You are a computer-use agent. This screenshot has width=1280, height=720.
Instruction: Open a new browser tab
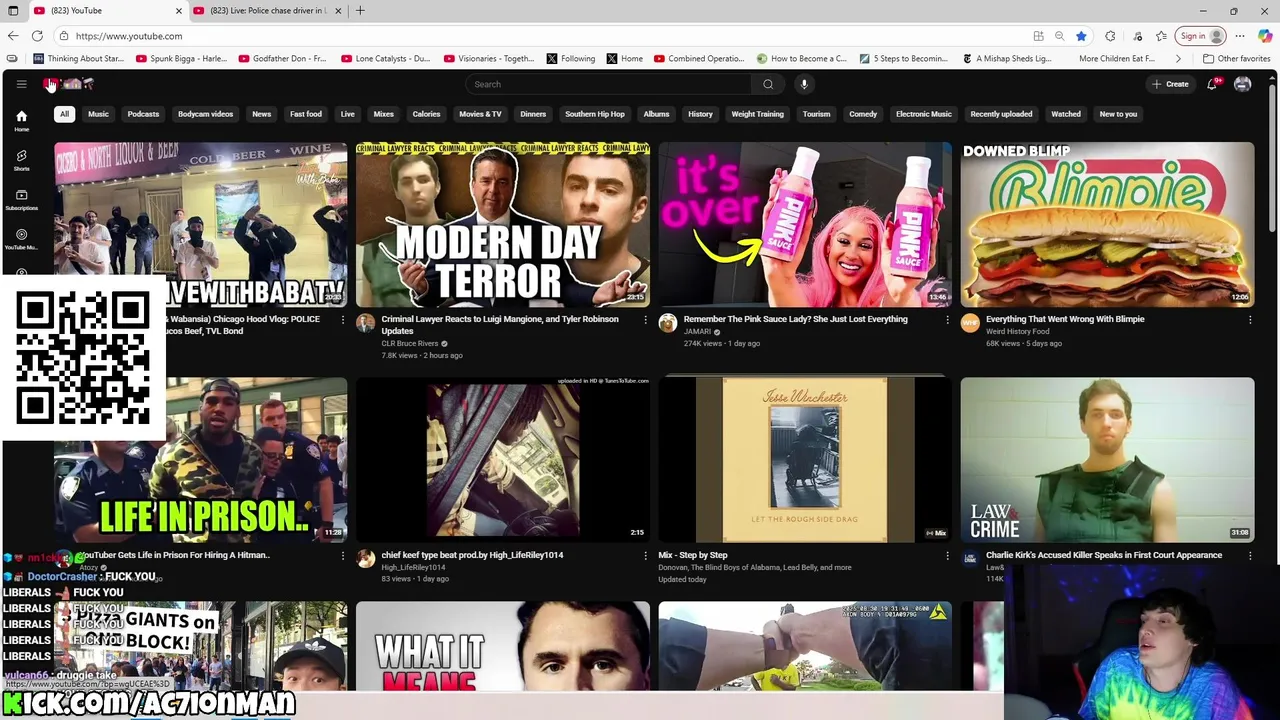[360, 11]
